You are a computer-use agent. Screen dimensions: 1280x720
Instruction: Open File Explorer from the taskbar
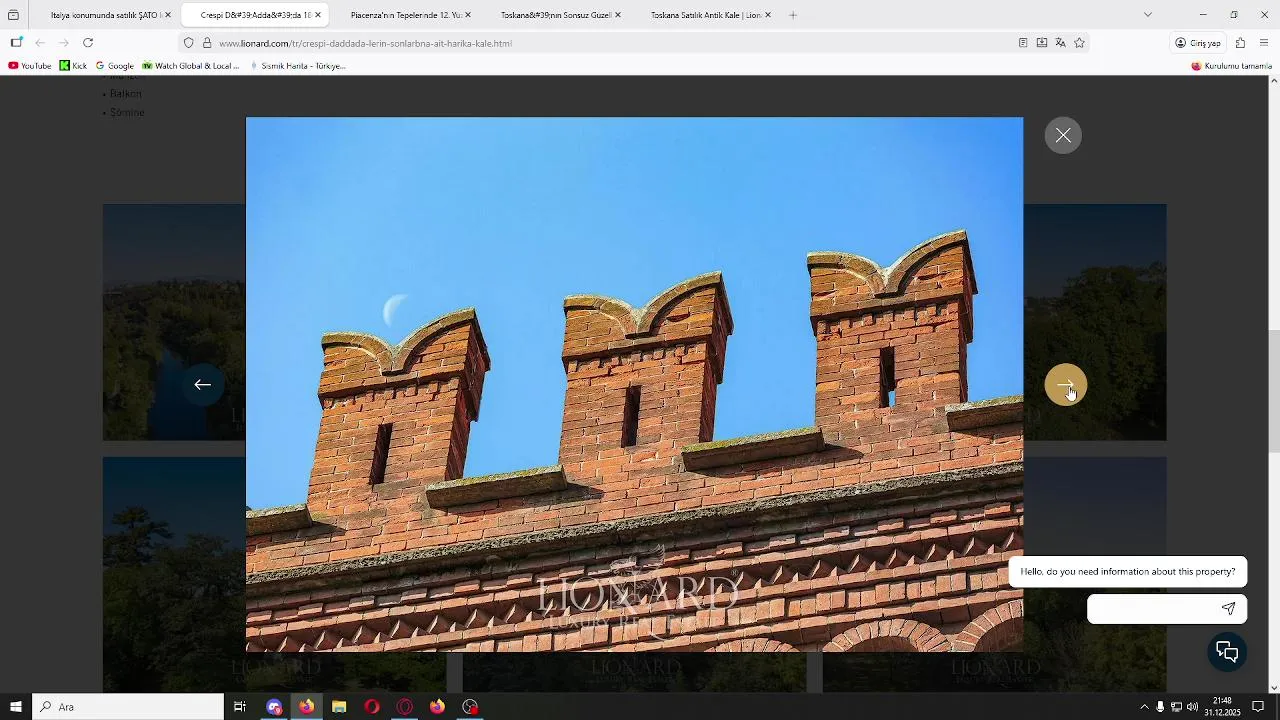click(x=339, y=707)
